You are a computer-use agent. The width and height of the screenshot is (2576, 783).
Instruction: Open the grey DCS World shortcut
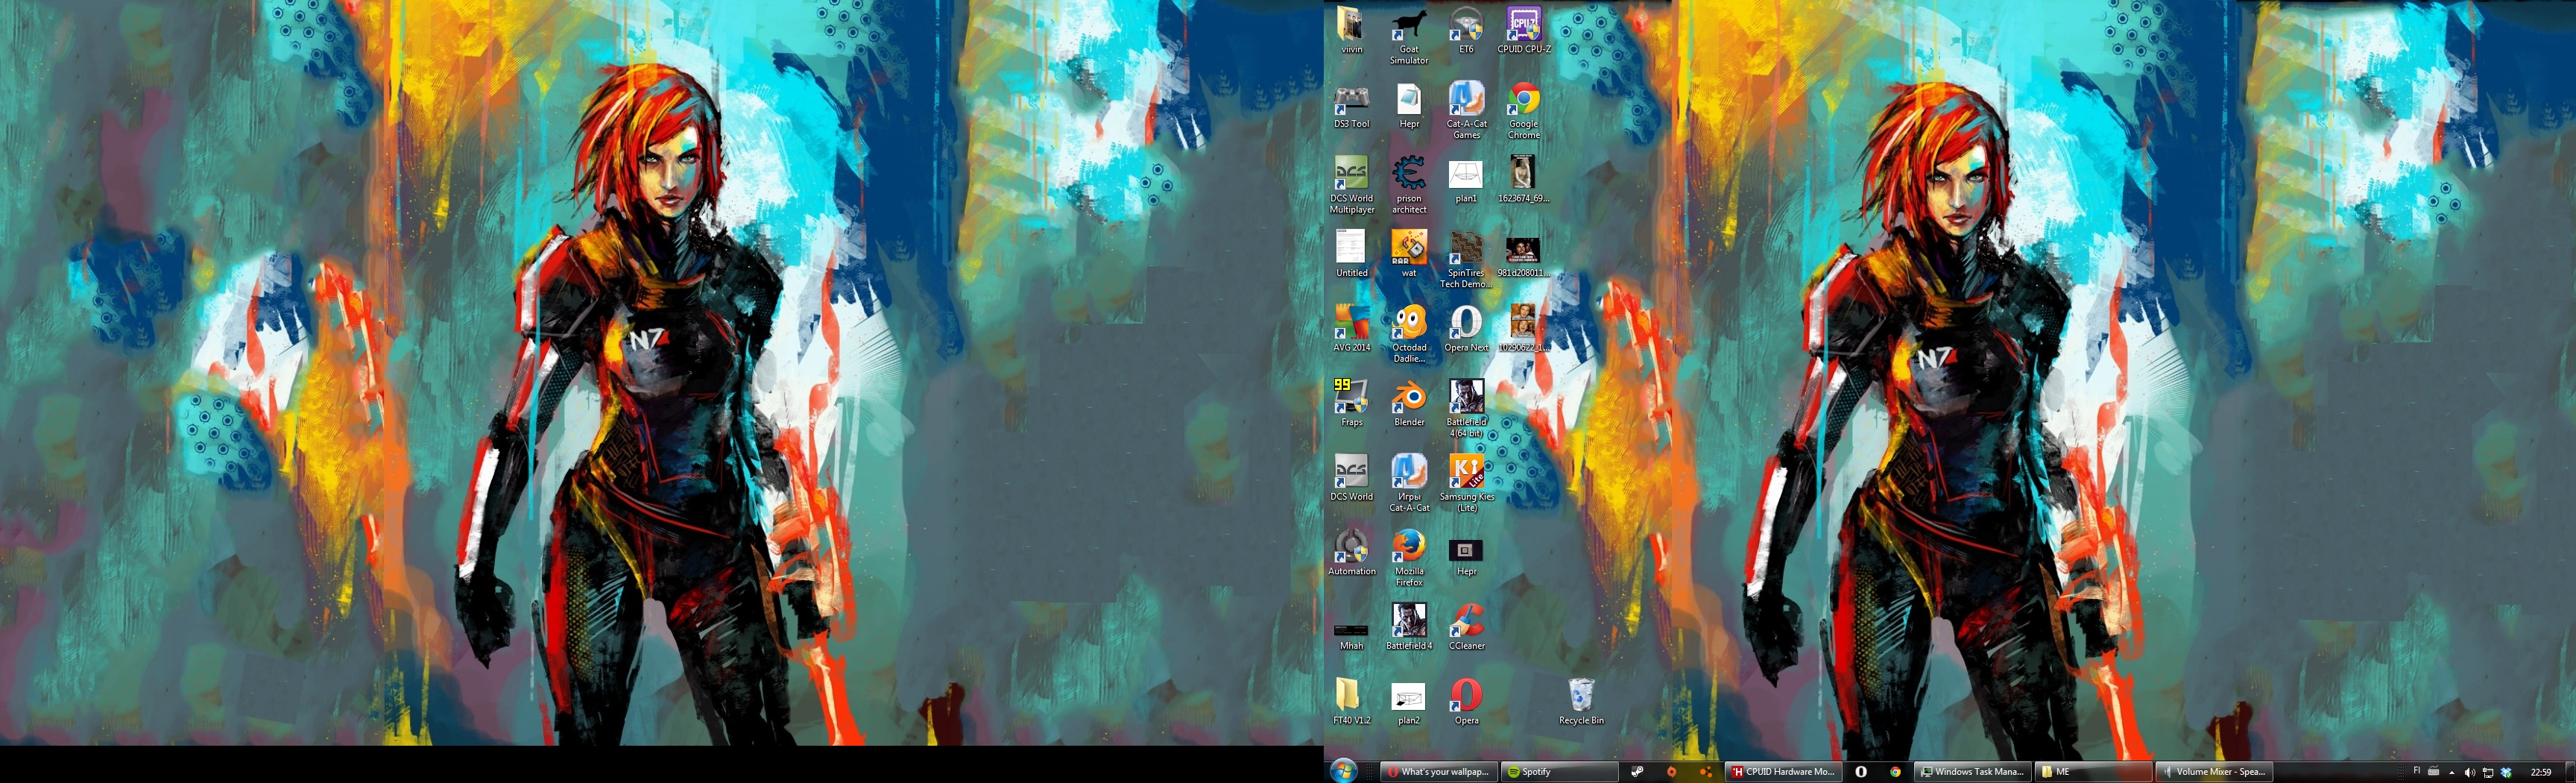[1351, 478]
